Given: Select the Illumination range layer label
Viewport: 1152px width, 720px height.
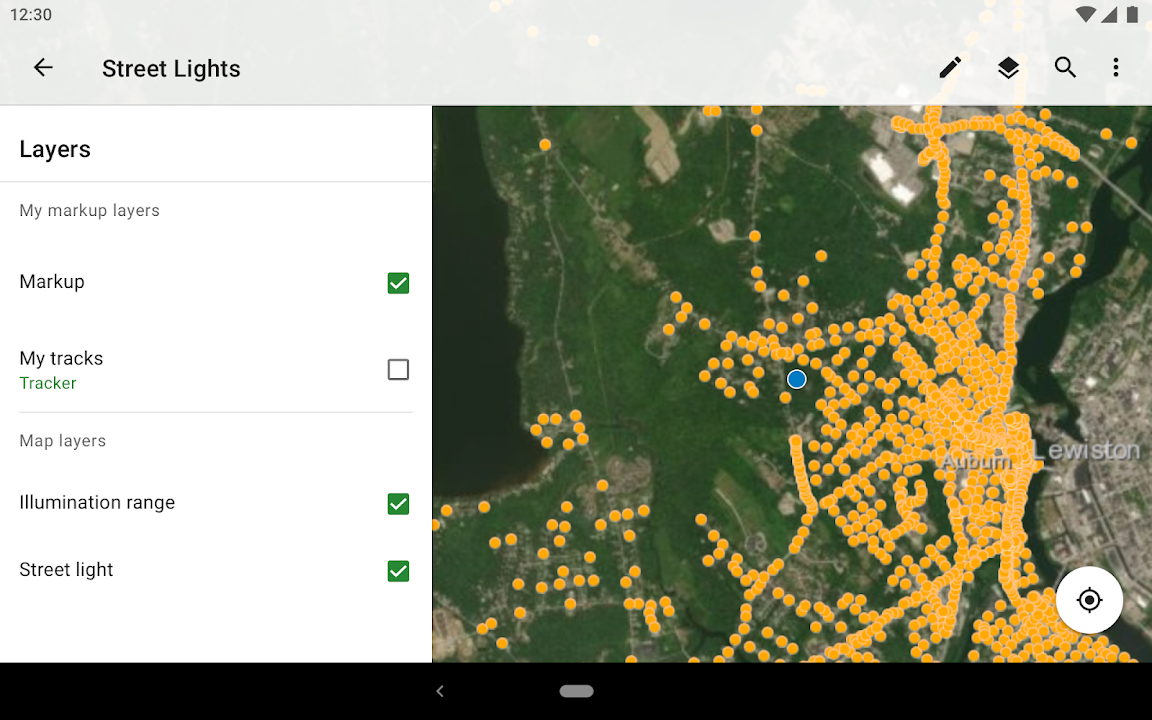Looking at the screenshot, I should [x=97, y=503].
